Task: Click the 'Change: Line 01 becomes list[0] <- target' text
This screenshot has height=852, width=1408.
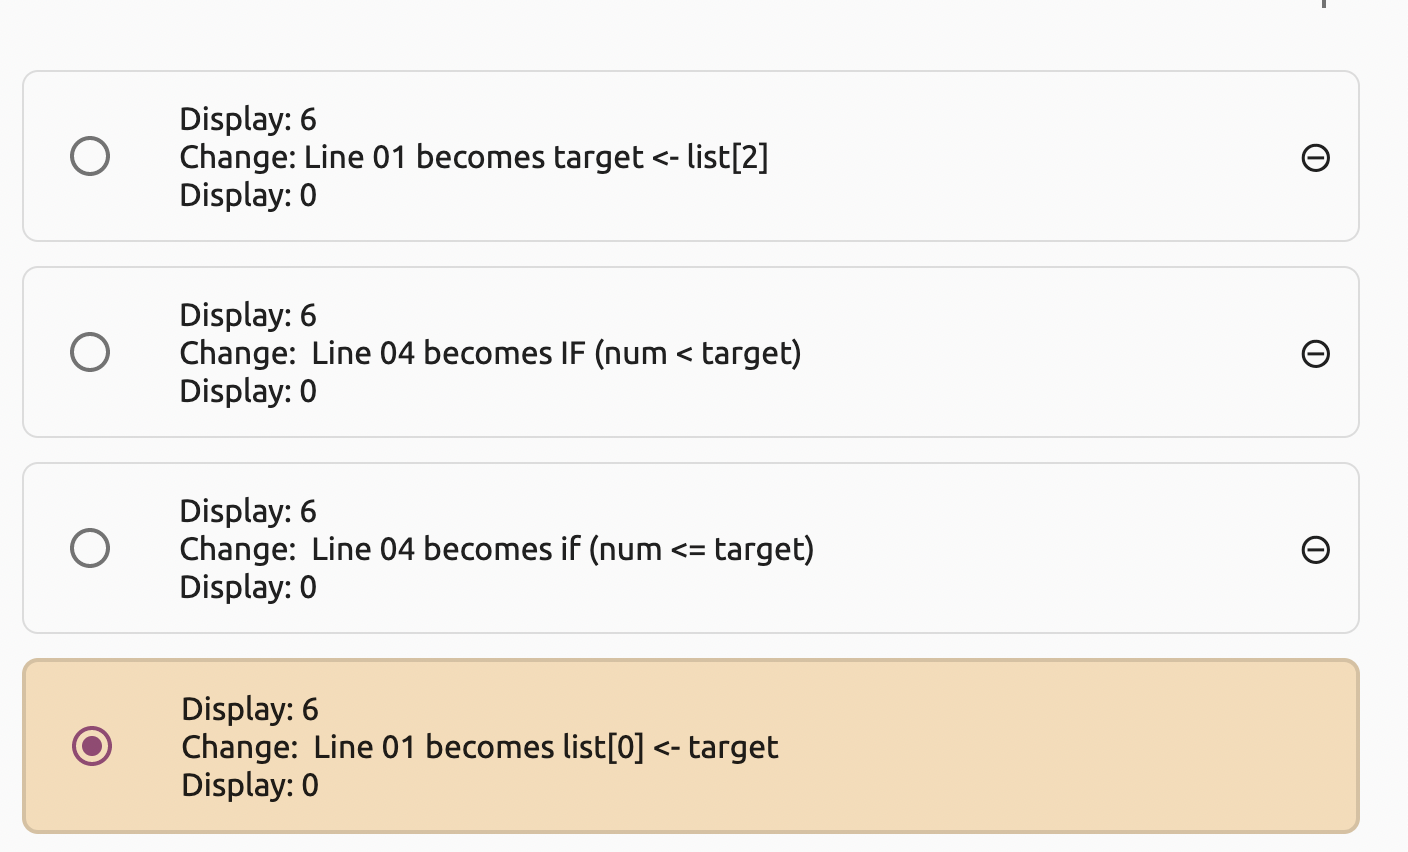Action: (478, 747)
